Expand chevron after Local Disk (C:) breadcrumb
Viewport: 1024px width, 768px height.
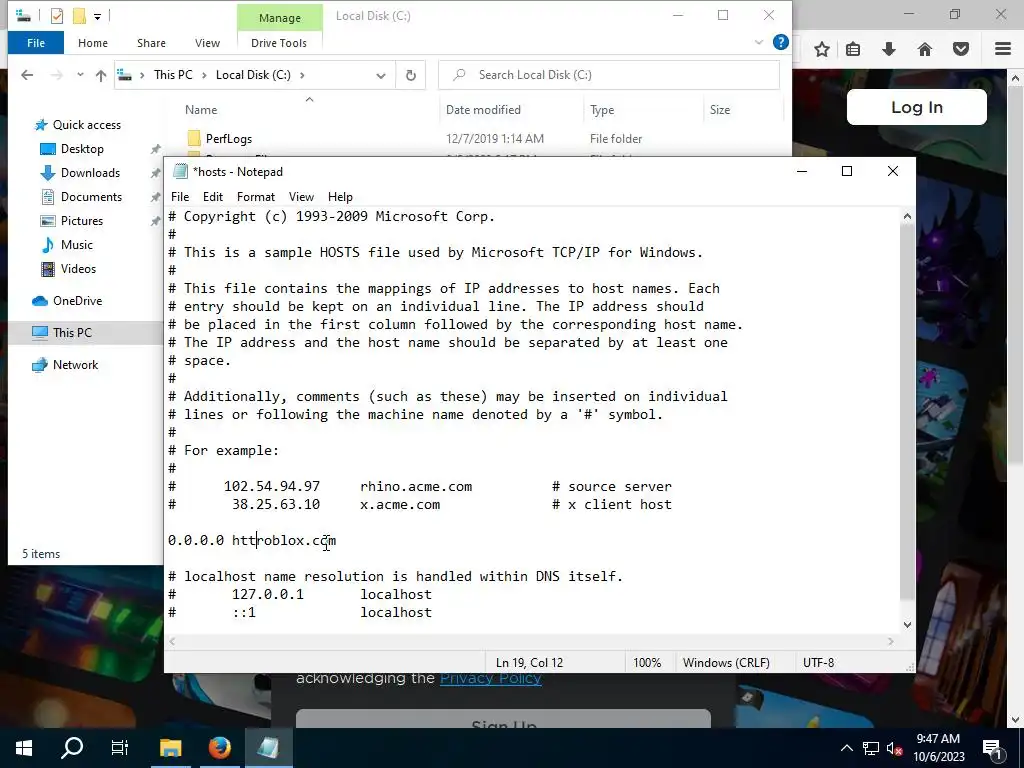(302, 75)
